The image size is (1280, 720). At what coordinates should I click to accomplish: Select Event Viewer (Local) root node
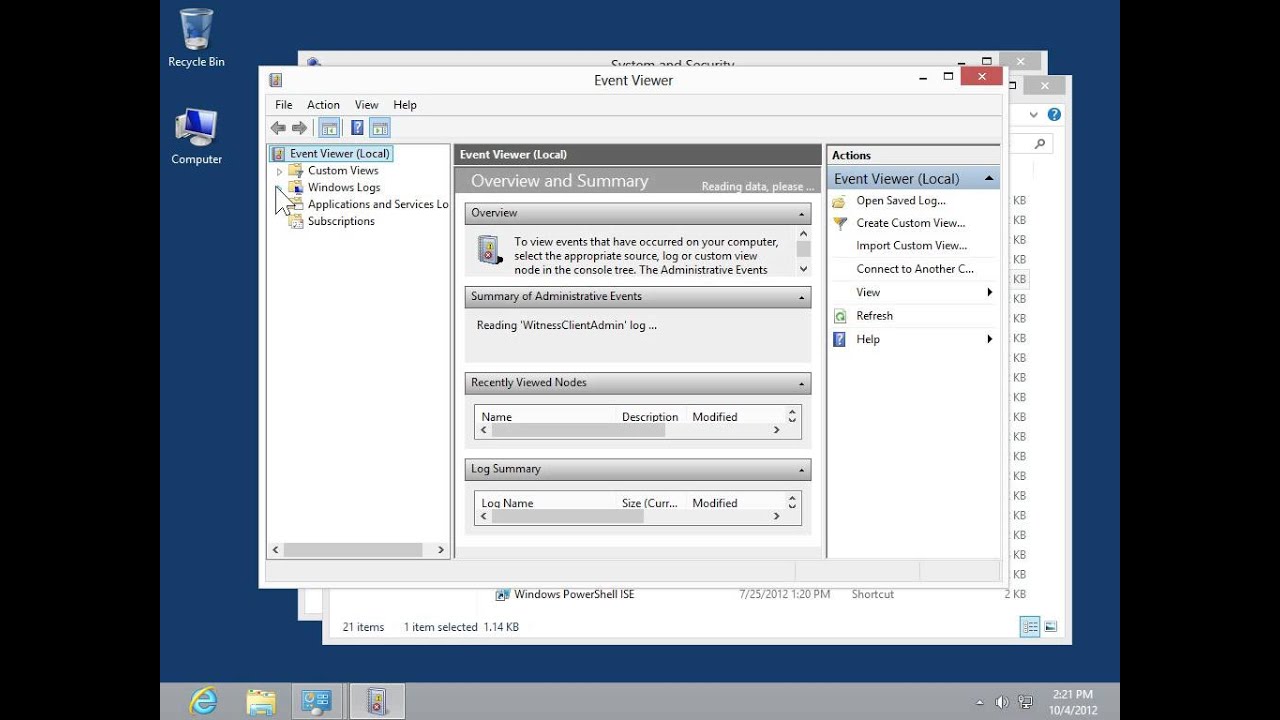coord(340,154)
